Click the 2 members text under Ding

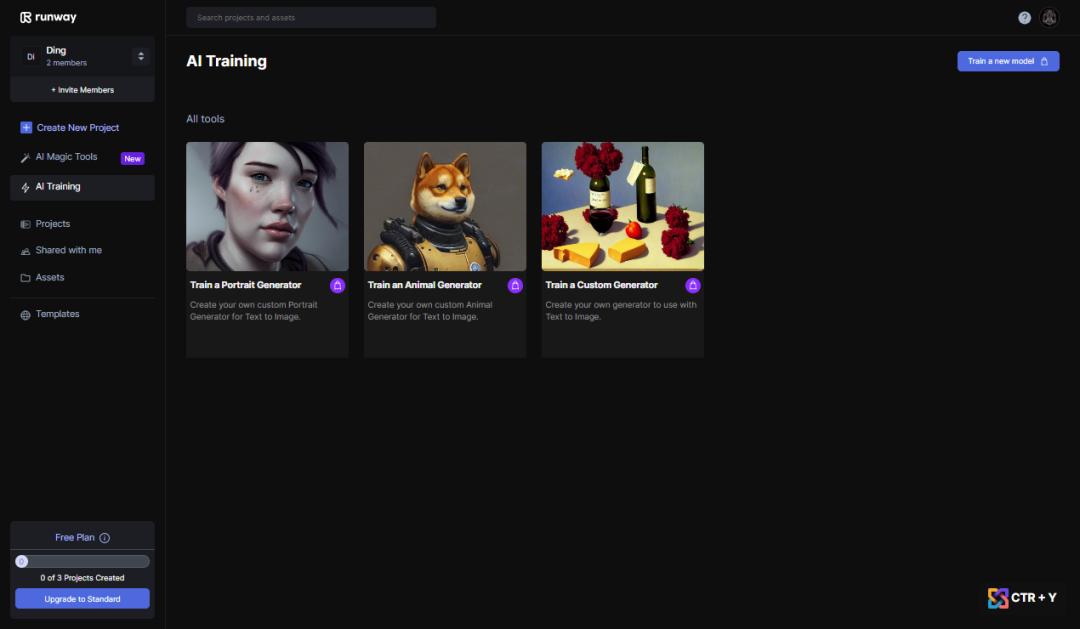pyautogui.click(x=66, y=63)
